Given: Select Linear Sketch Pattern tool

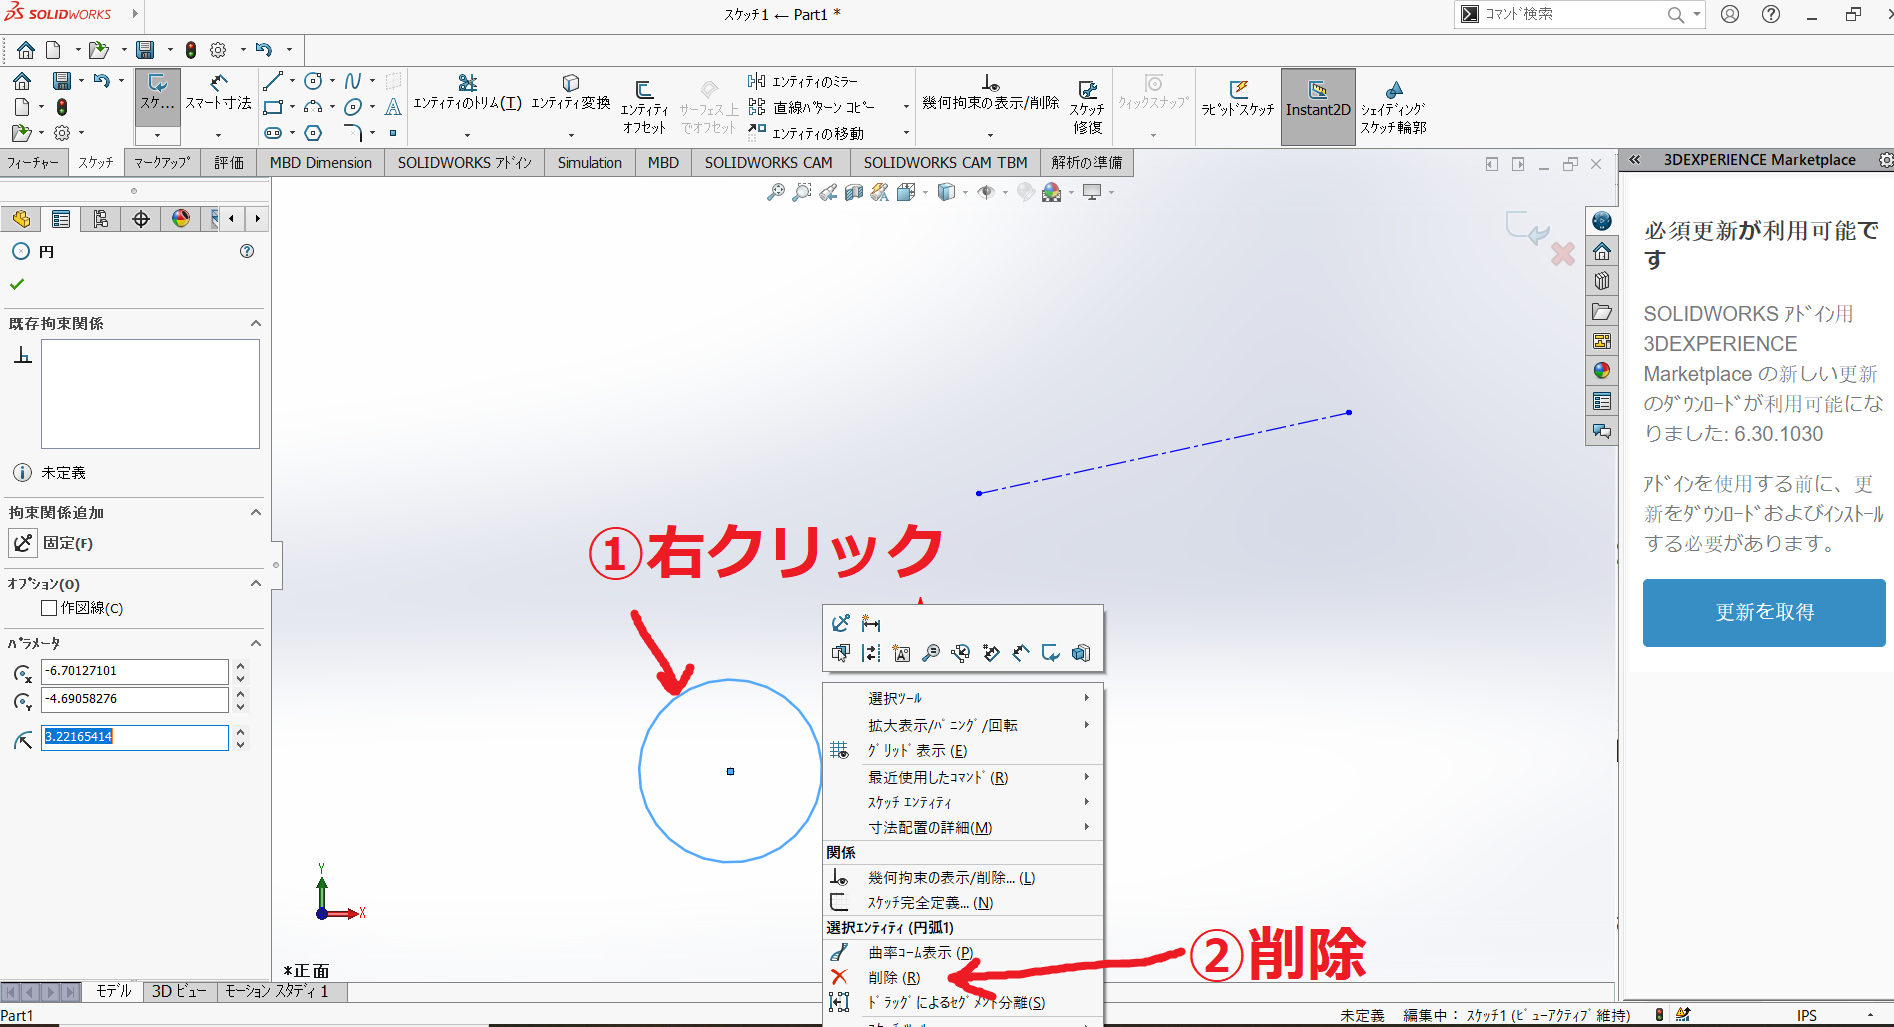Looking at the screenshot, I should (x=812, y=107).
